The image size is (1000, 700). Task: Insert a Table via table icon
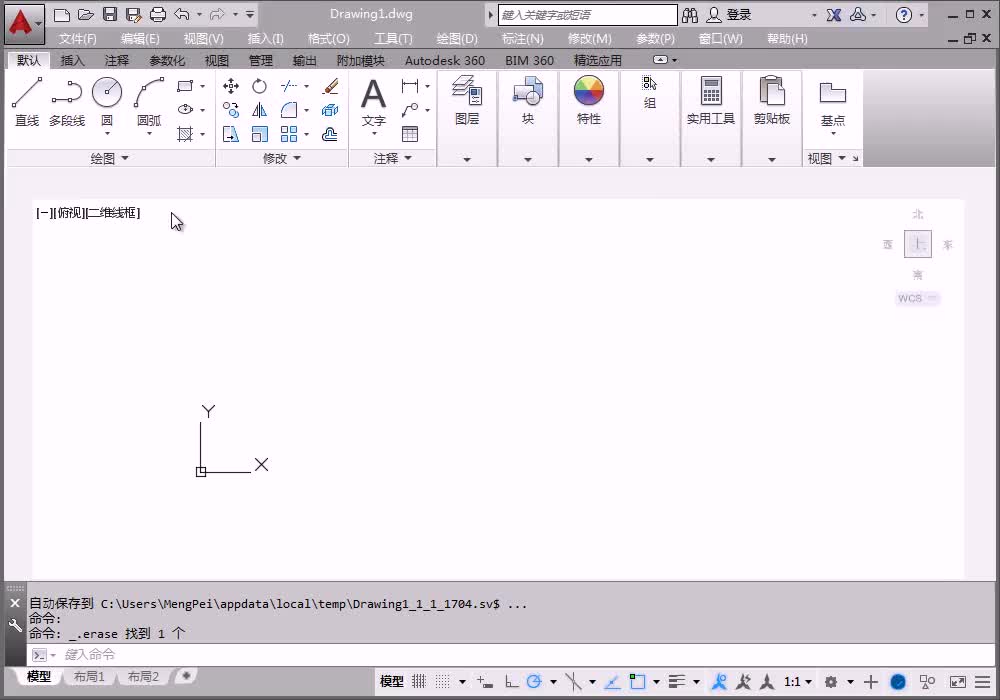(x=410, y=134)
